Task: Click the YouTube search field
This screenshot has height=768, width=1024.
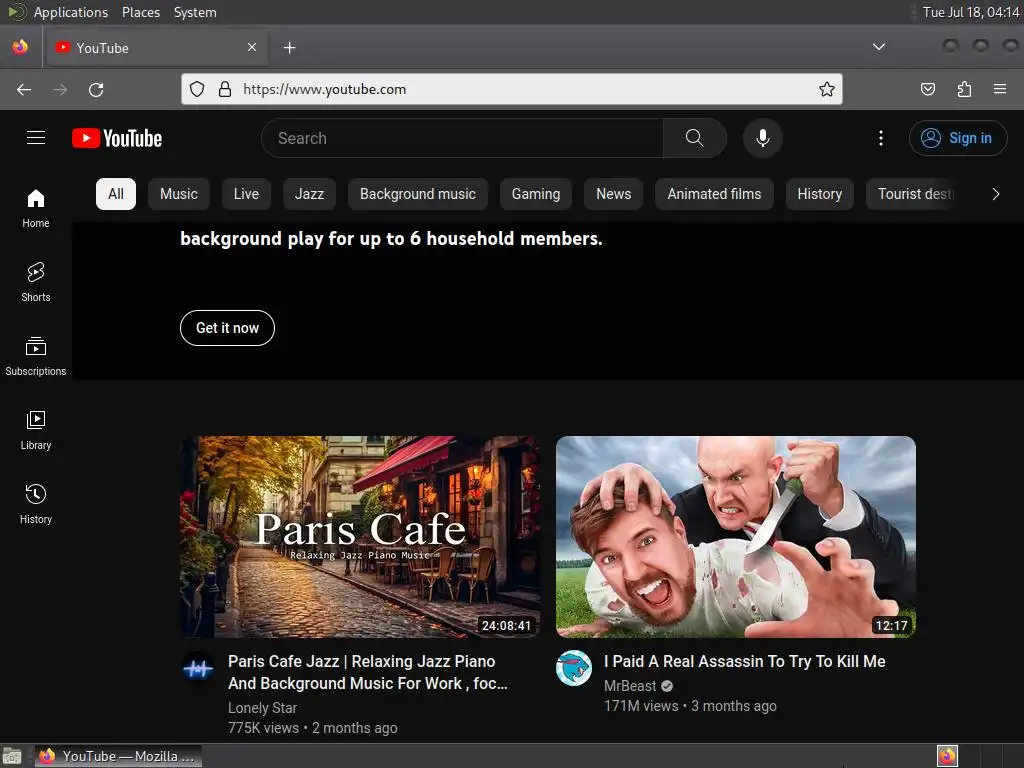Action: (462, 138)
